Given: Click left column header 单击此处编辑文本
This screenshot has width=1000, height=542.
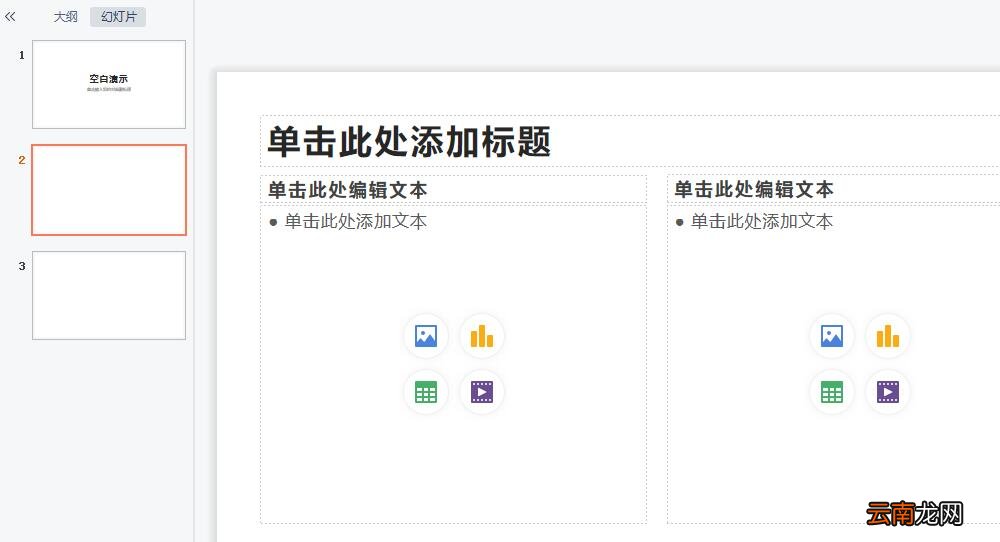Looking at the screenshot, I should click(x=348, y=190).
